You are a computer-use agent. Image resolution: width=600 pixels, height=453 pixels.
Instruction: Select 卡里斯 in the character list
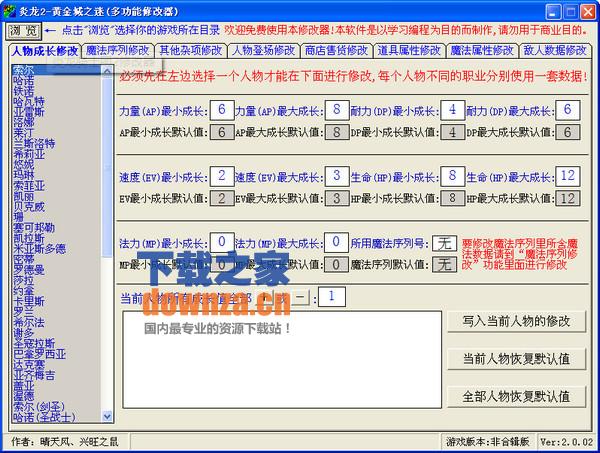click(x=57, y=301)
